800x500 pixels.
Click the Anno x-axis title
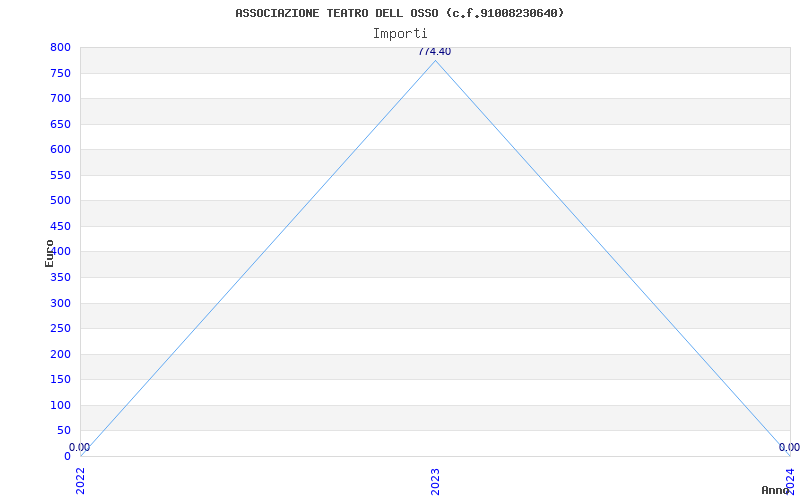(x=775, y=490)
